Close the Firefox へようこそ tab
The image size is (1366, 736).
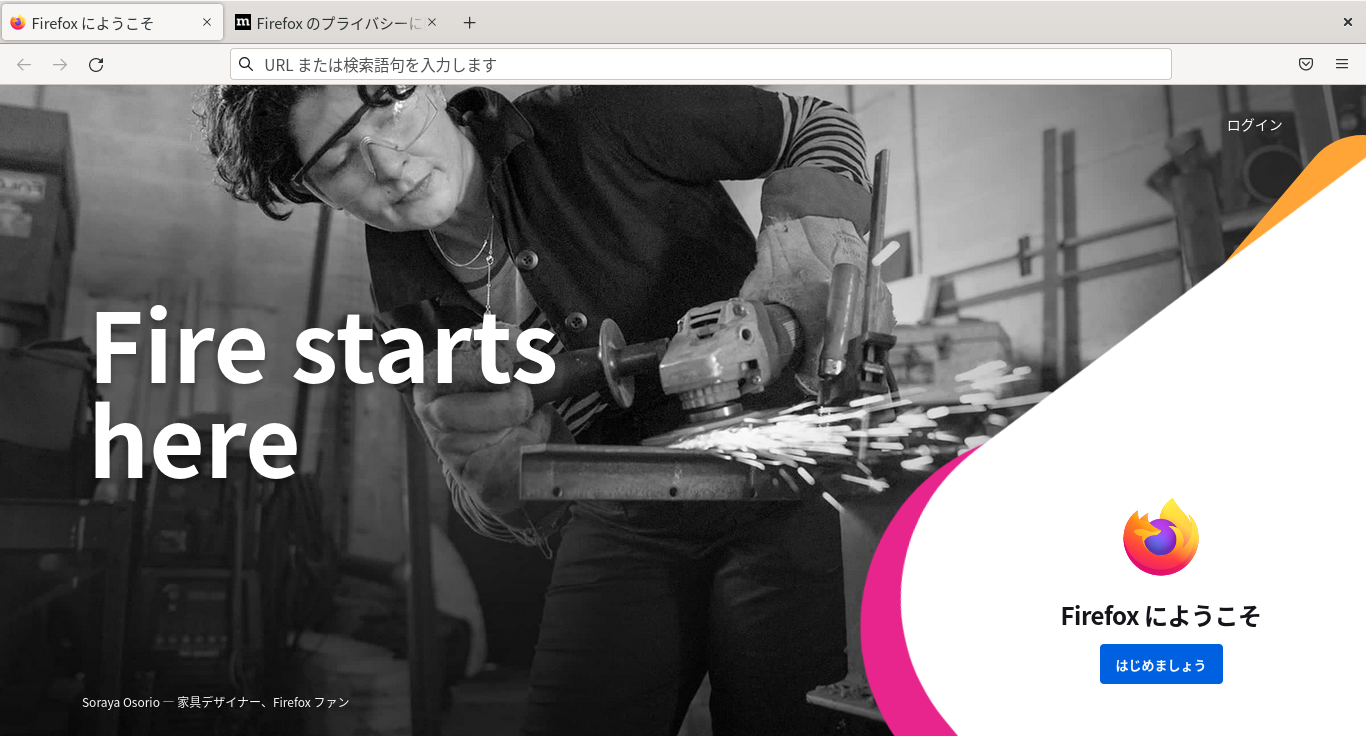pyautogui.click(x=207, y=22)
